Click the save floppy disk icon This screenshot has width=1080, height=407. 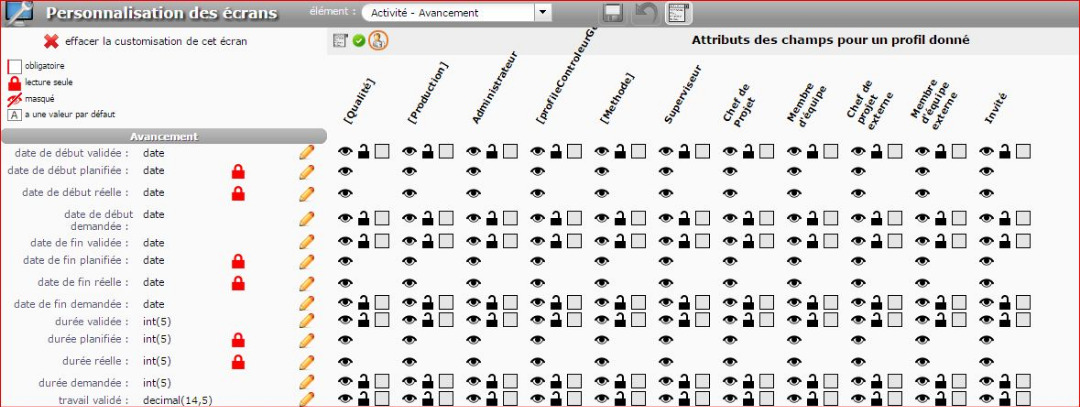[614, 13]
